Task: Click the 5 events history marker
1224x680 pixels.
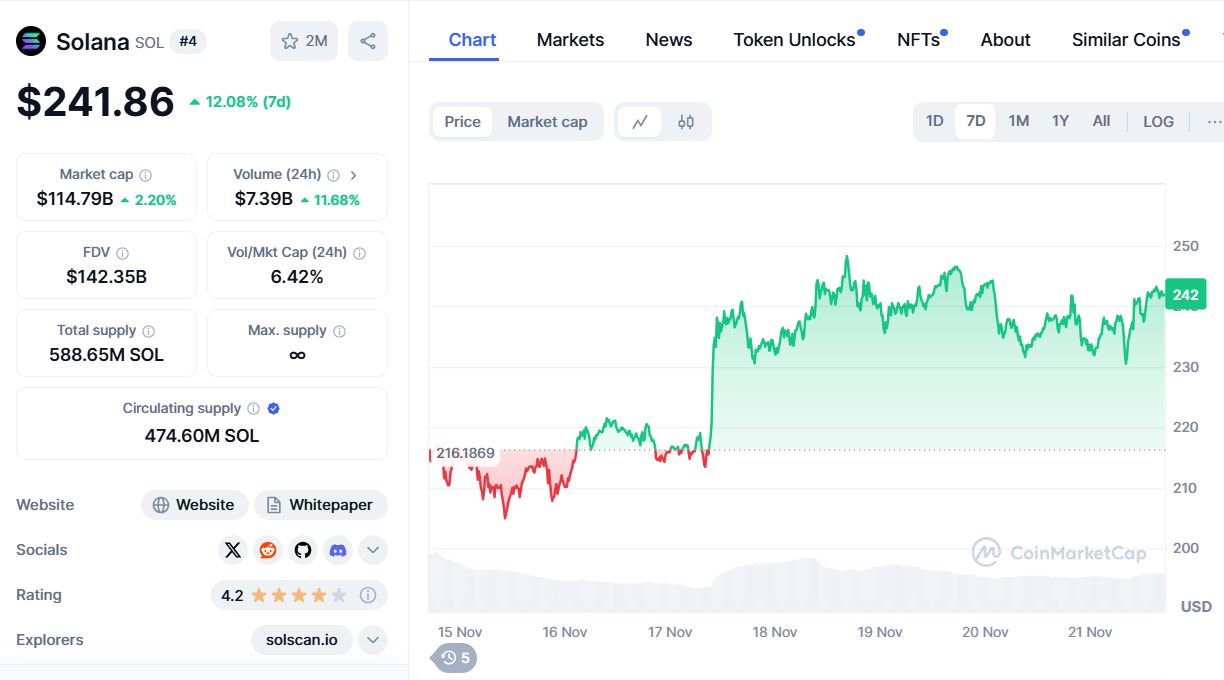Action: [x=455, y=658]
